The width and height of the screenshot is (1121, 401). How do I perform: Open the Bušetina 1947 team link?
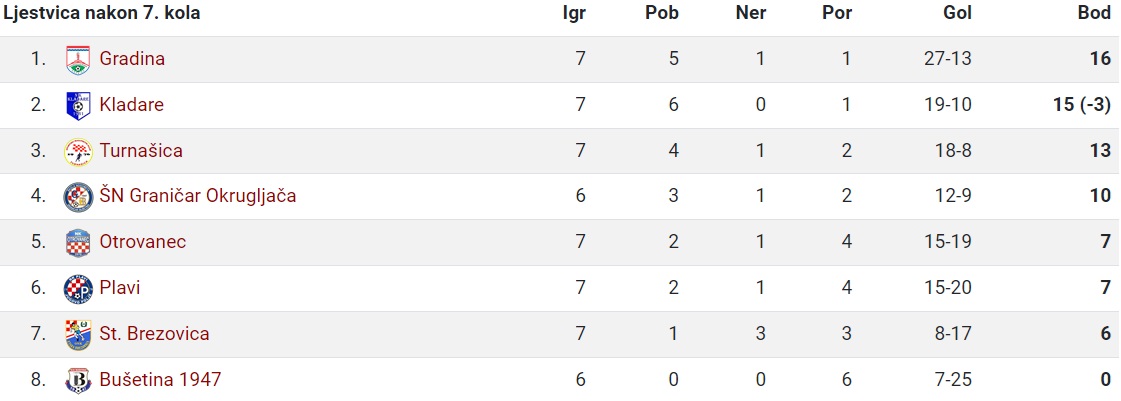[160, 379]
